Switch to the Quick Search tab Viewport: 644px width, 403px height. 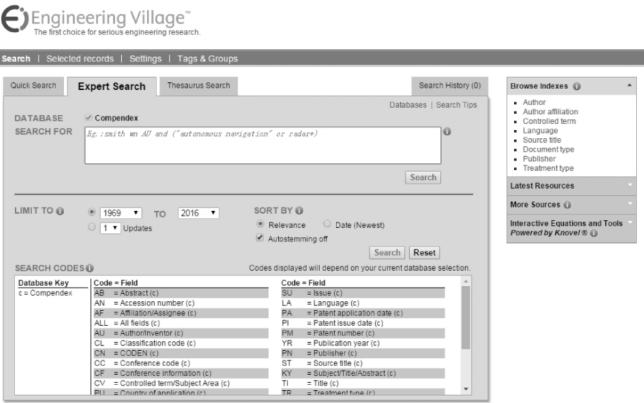pos(33,85)
